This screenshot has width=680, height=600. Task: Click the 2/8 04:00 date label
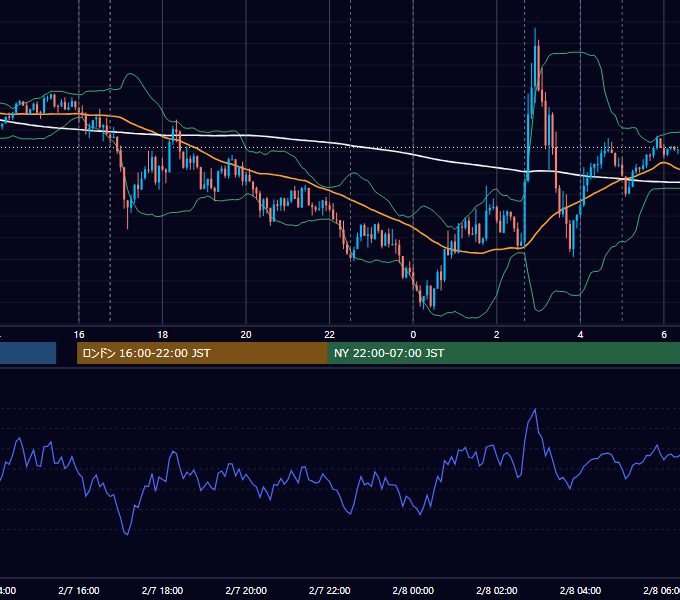tap(580, 590)
